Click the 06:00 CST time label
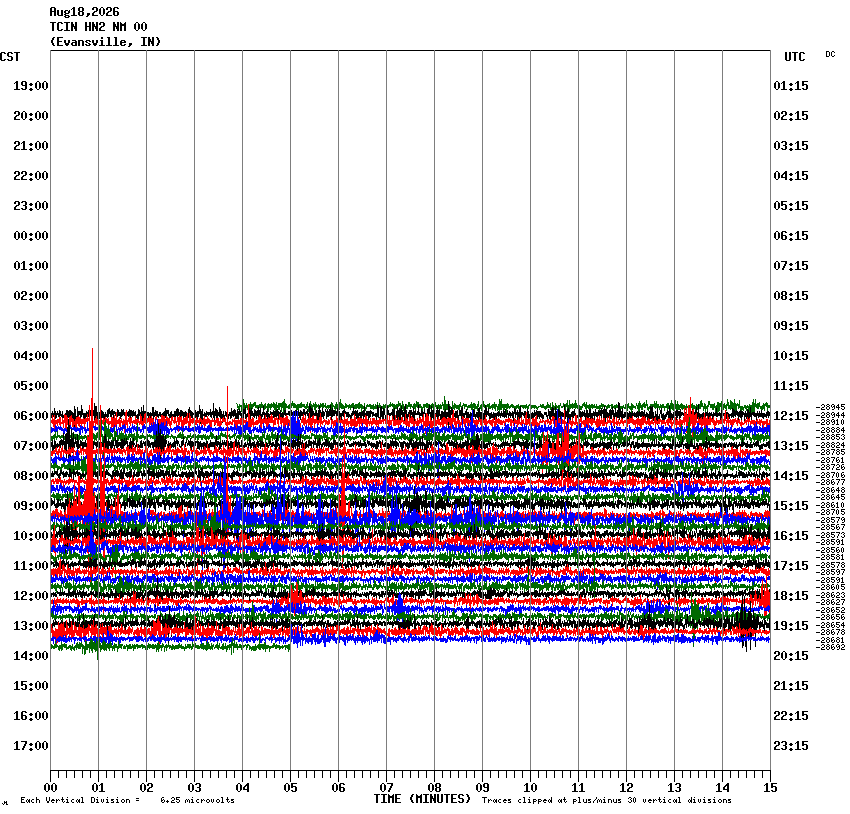The height and width of the screenshot is (814, 850). 30,416
